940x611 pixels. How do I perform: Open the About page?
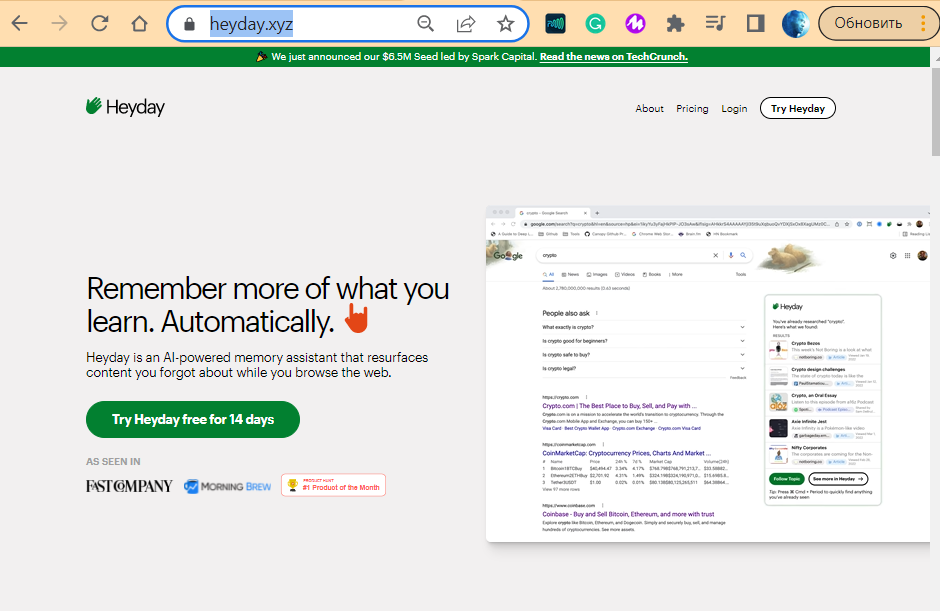pos(649,109)
